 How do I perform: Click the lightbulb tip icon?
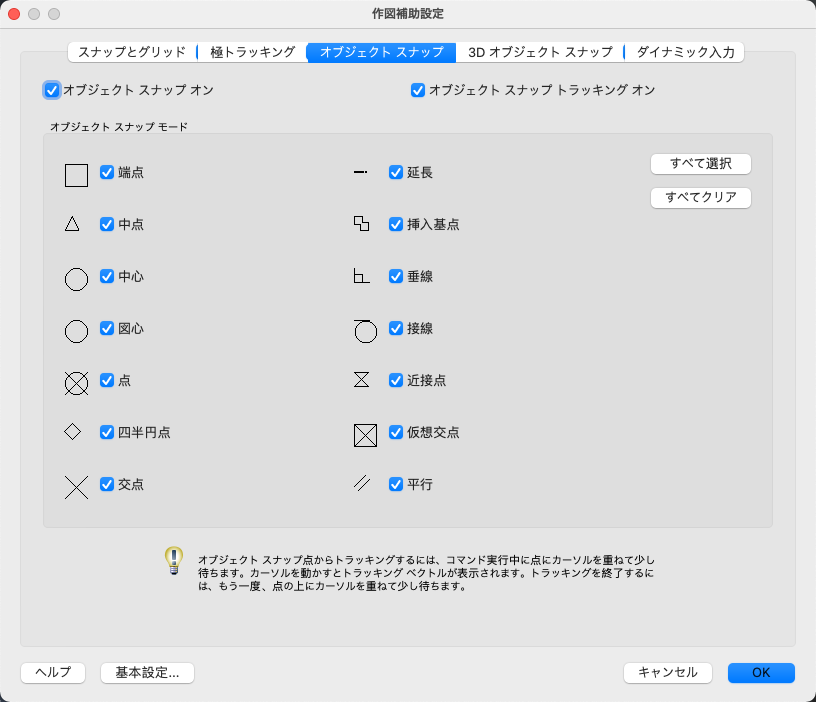pos(174,560)
